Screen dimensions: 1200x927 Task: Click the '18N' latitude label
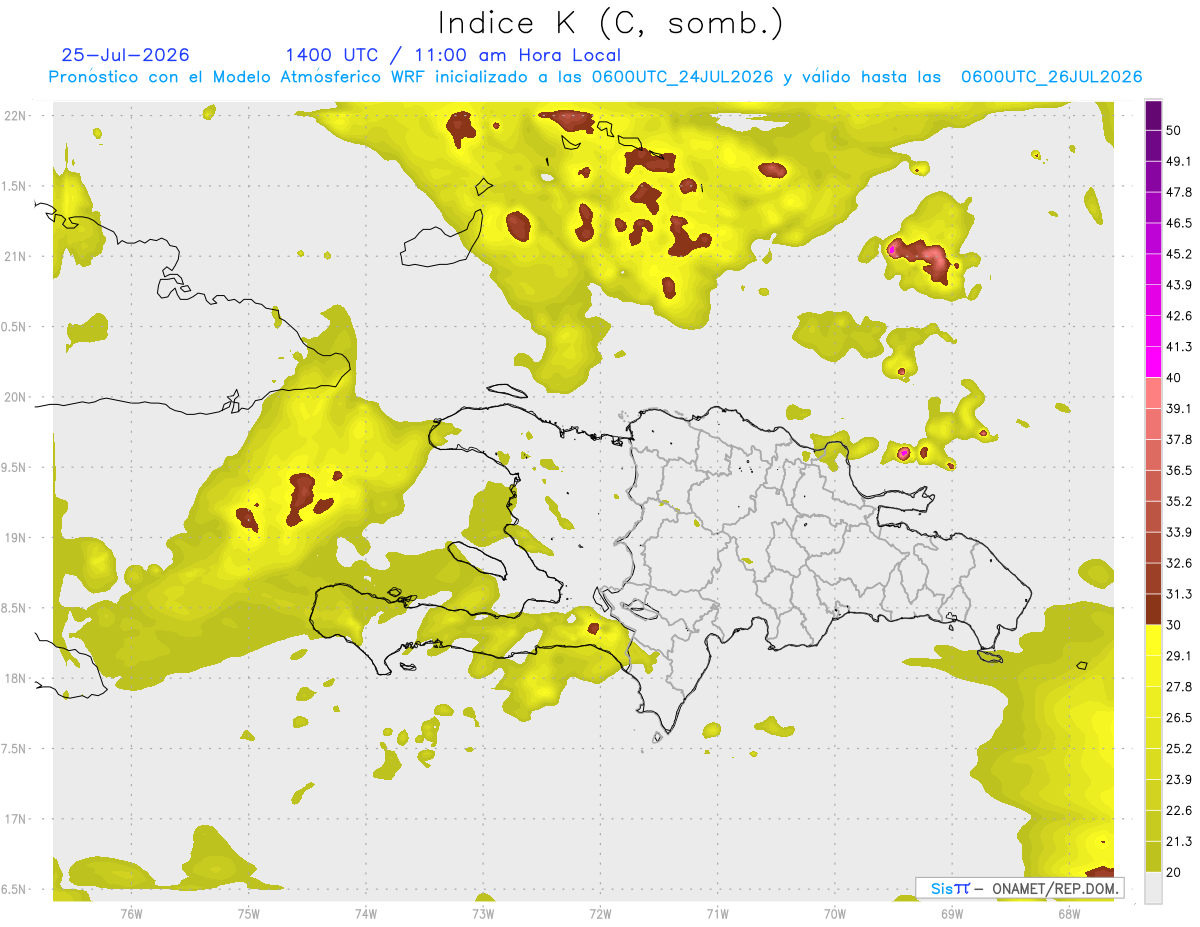(x=15, y=679)
